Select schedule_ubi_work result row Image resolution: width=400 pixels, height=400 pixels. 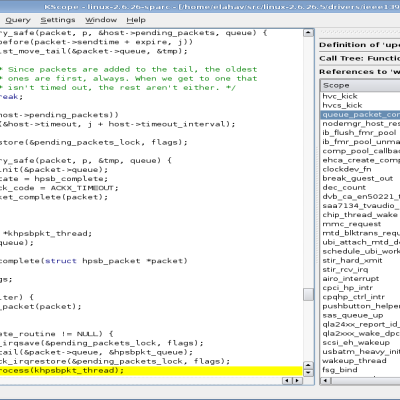[360, 251]
